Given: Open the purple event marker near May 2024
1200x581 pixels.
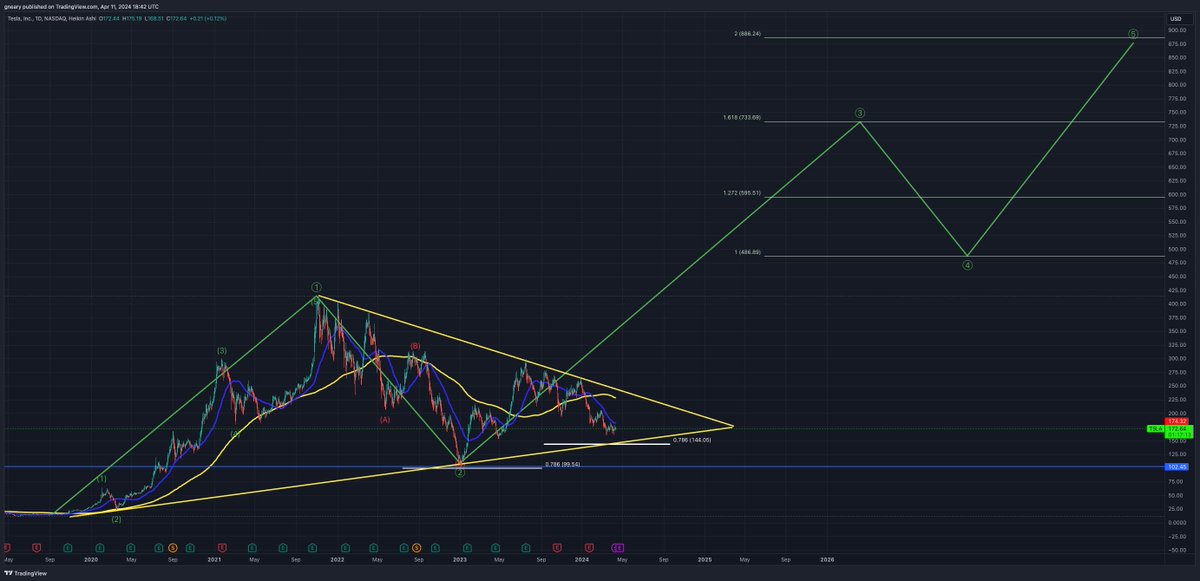Looking at the screenshot, I should (619, 548).
